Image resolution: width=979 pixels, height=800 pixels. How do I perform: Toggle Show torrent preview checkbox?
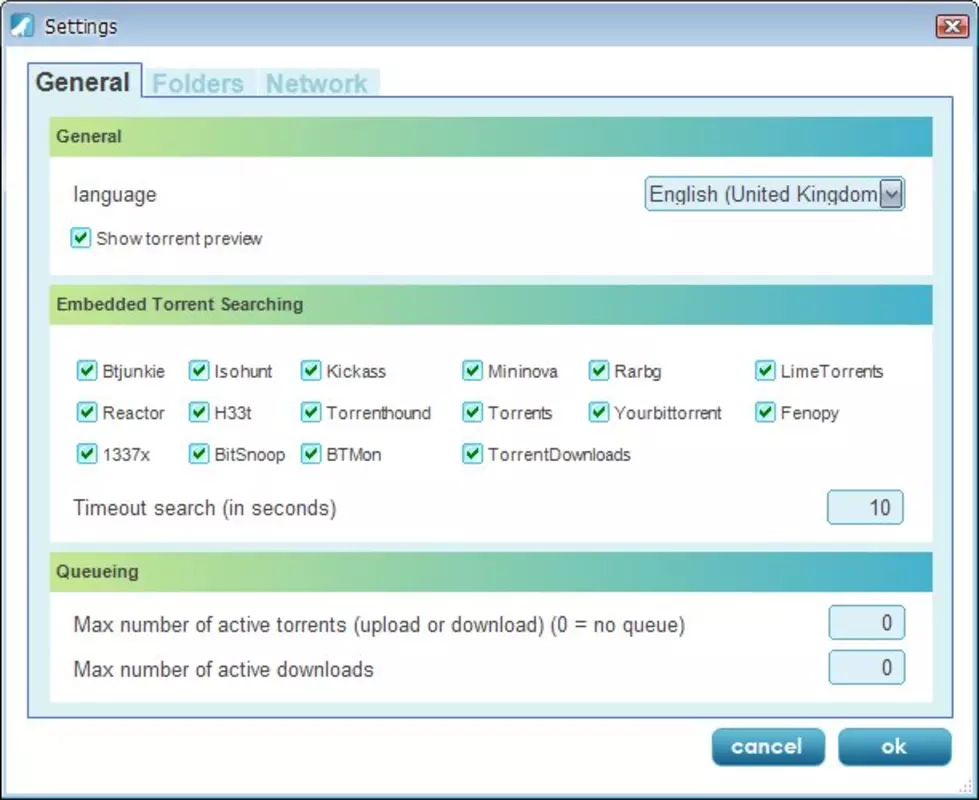[x=81, y=238]
